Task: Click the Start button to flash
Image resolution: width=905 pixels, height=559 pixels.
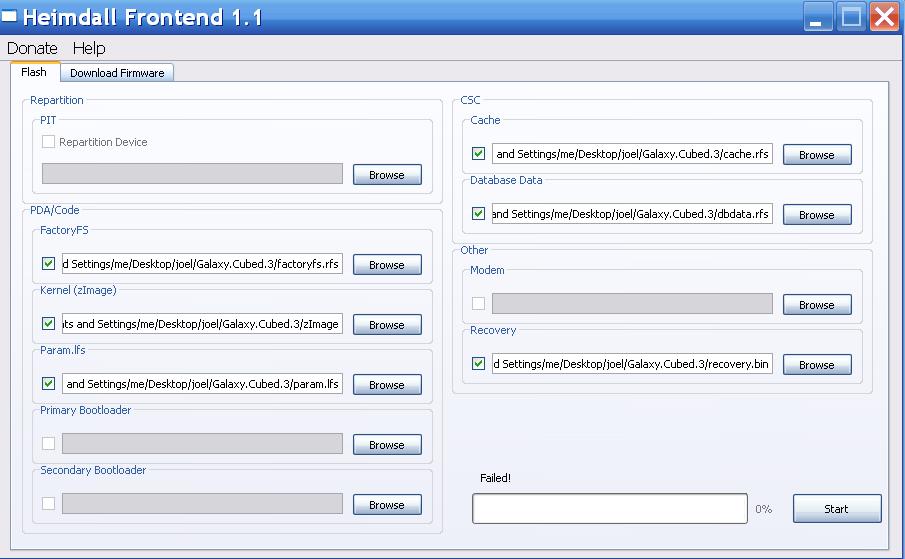Action: pos(837,509)
